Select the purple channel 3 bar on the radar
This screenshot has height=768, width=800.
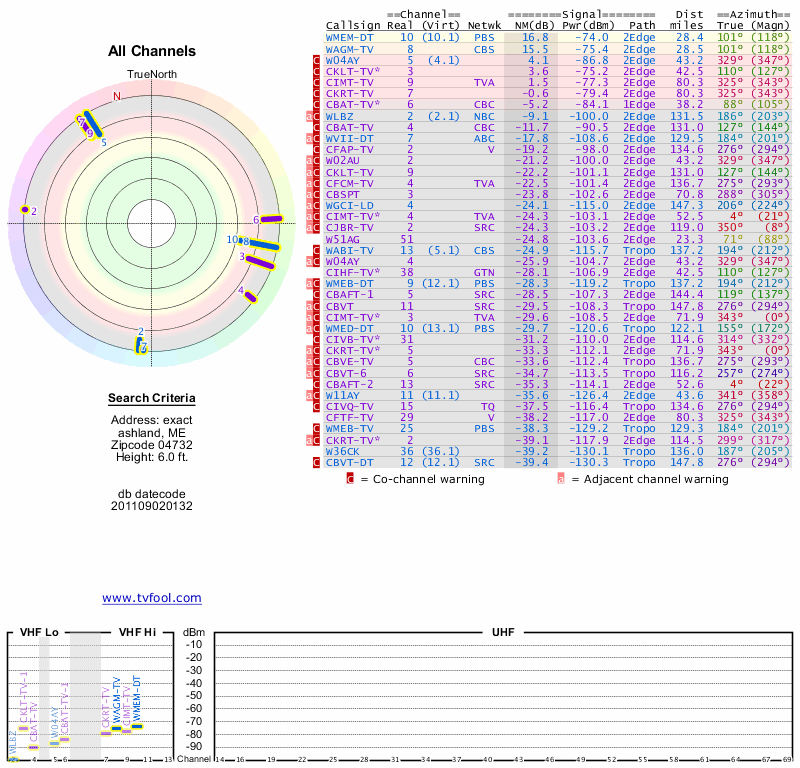pyautogui.click(x=260, y=262)
